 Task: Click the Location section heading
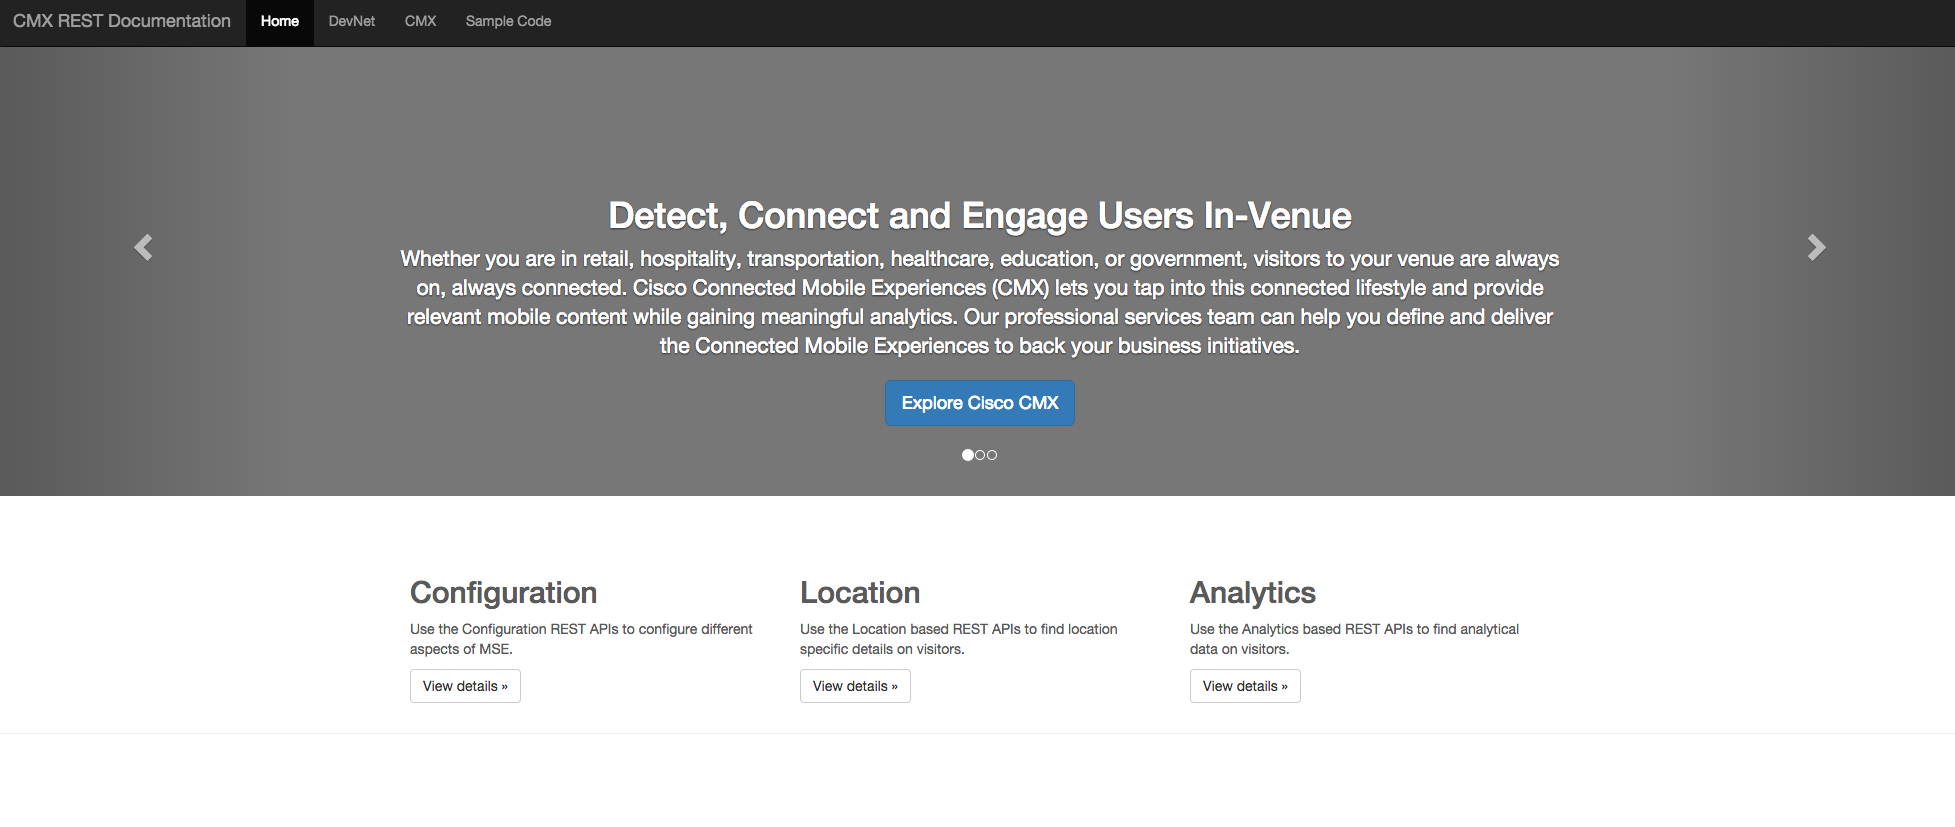[x=859, y=593]
